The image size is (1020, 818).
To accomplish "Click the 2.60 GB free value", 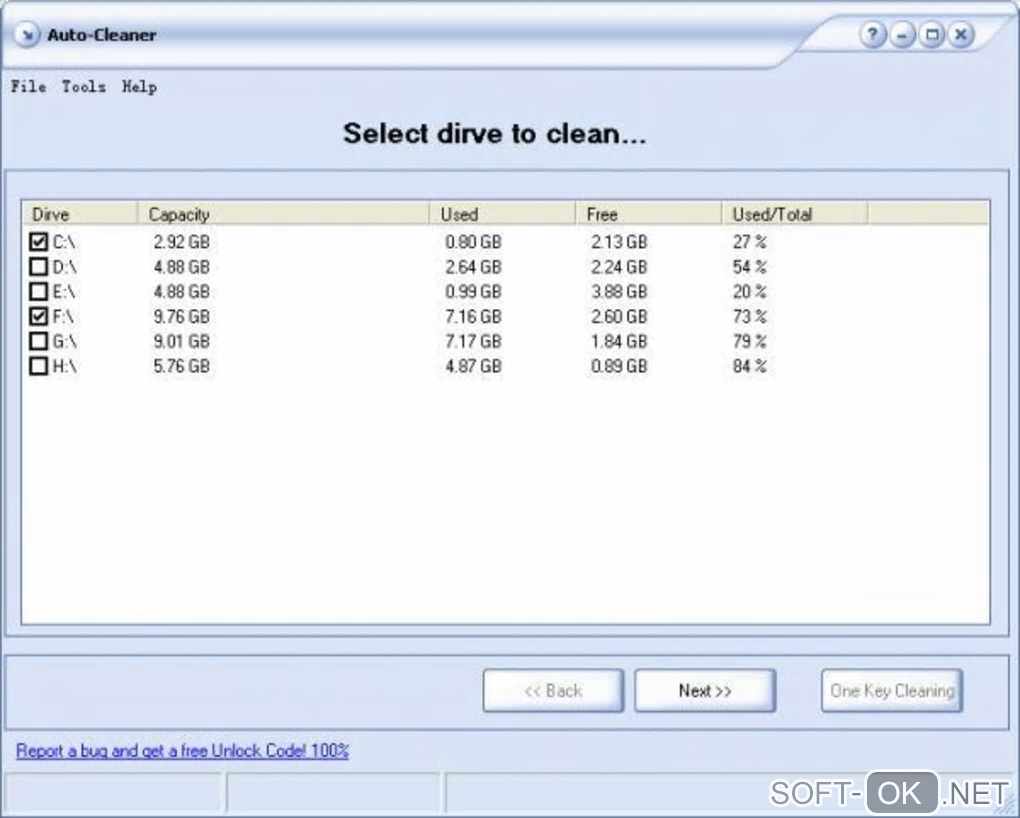I will click(619, 316).
